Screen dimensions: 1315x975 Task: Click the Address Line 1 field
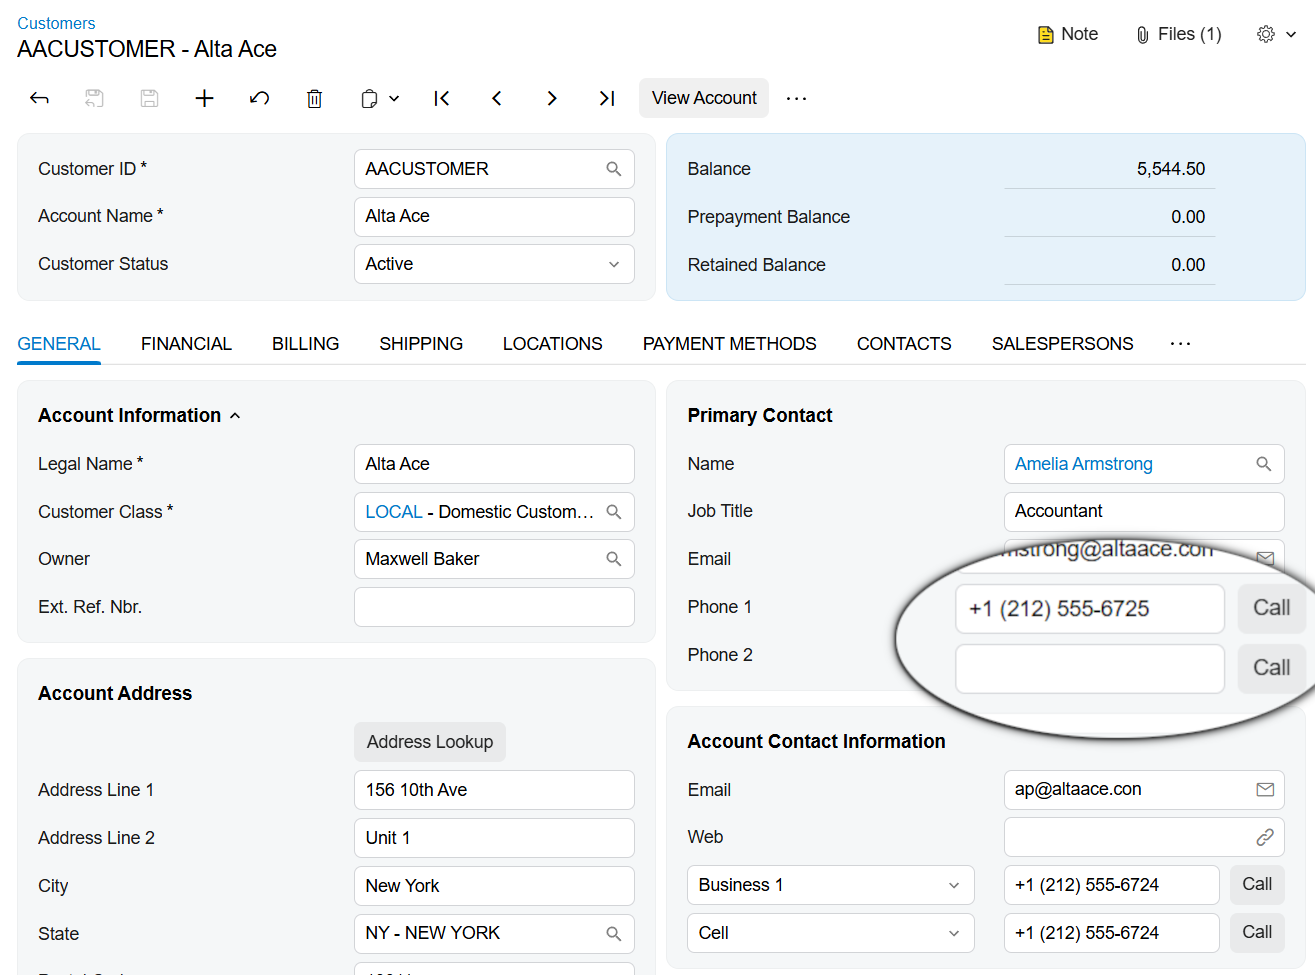[x=494, y=790]
